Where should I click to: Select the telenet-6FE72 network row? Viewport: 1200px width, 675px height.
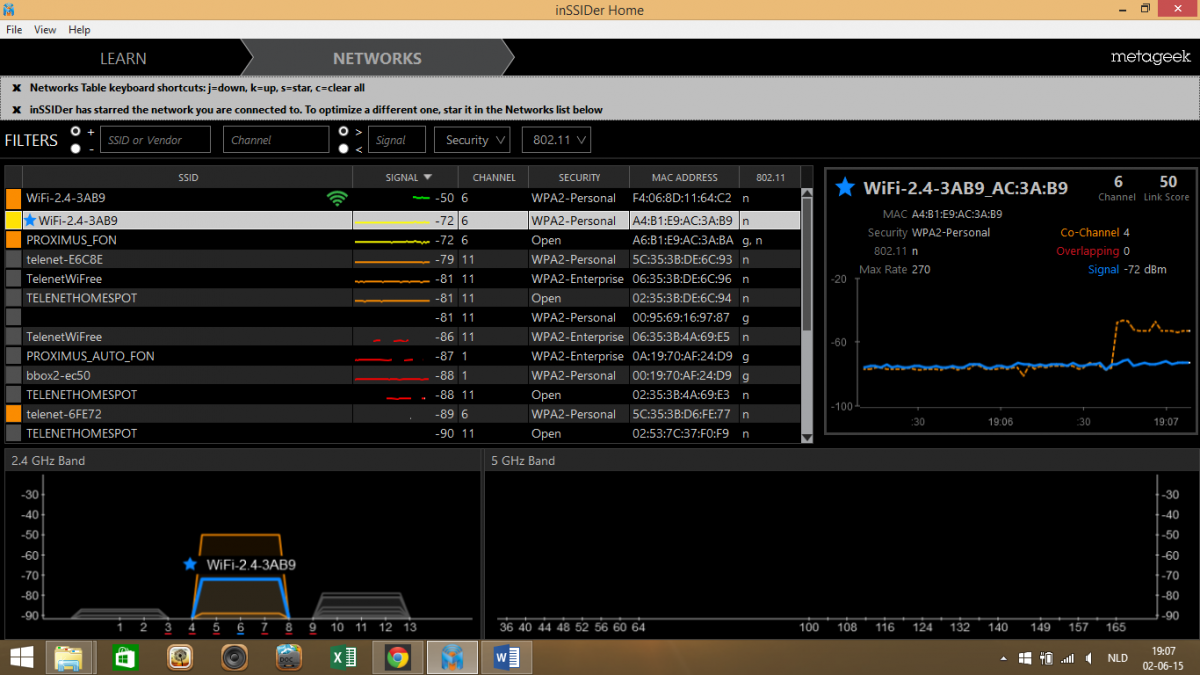click(403, 414)
